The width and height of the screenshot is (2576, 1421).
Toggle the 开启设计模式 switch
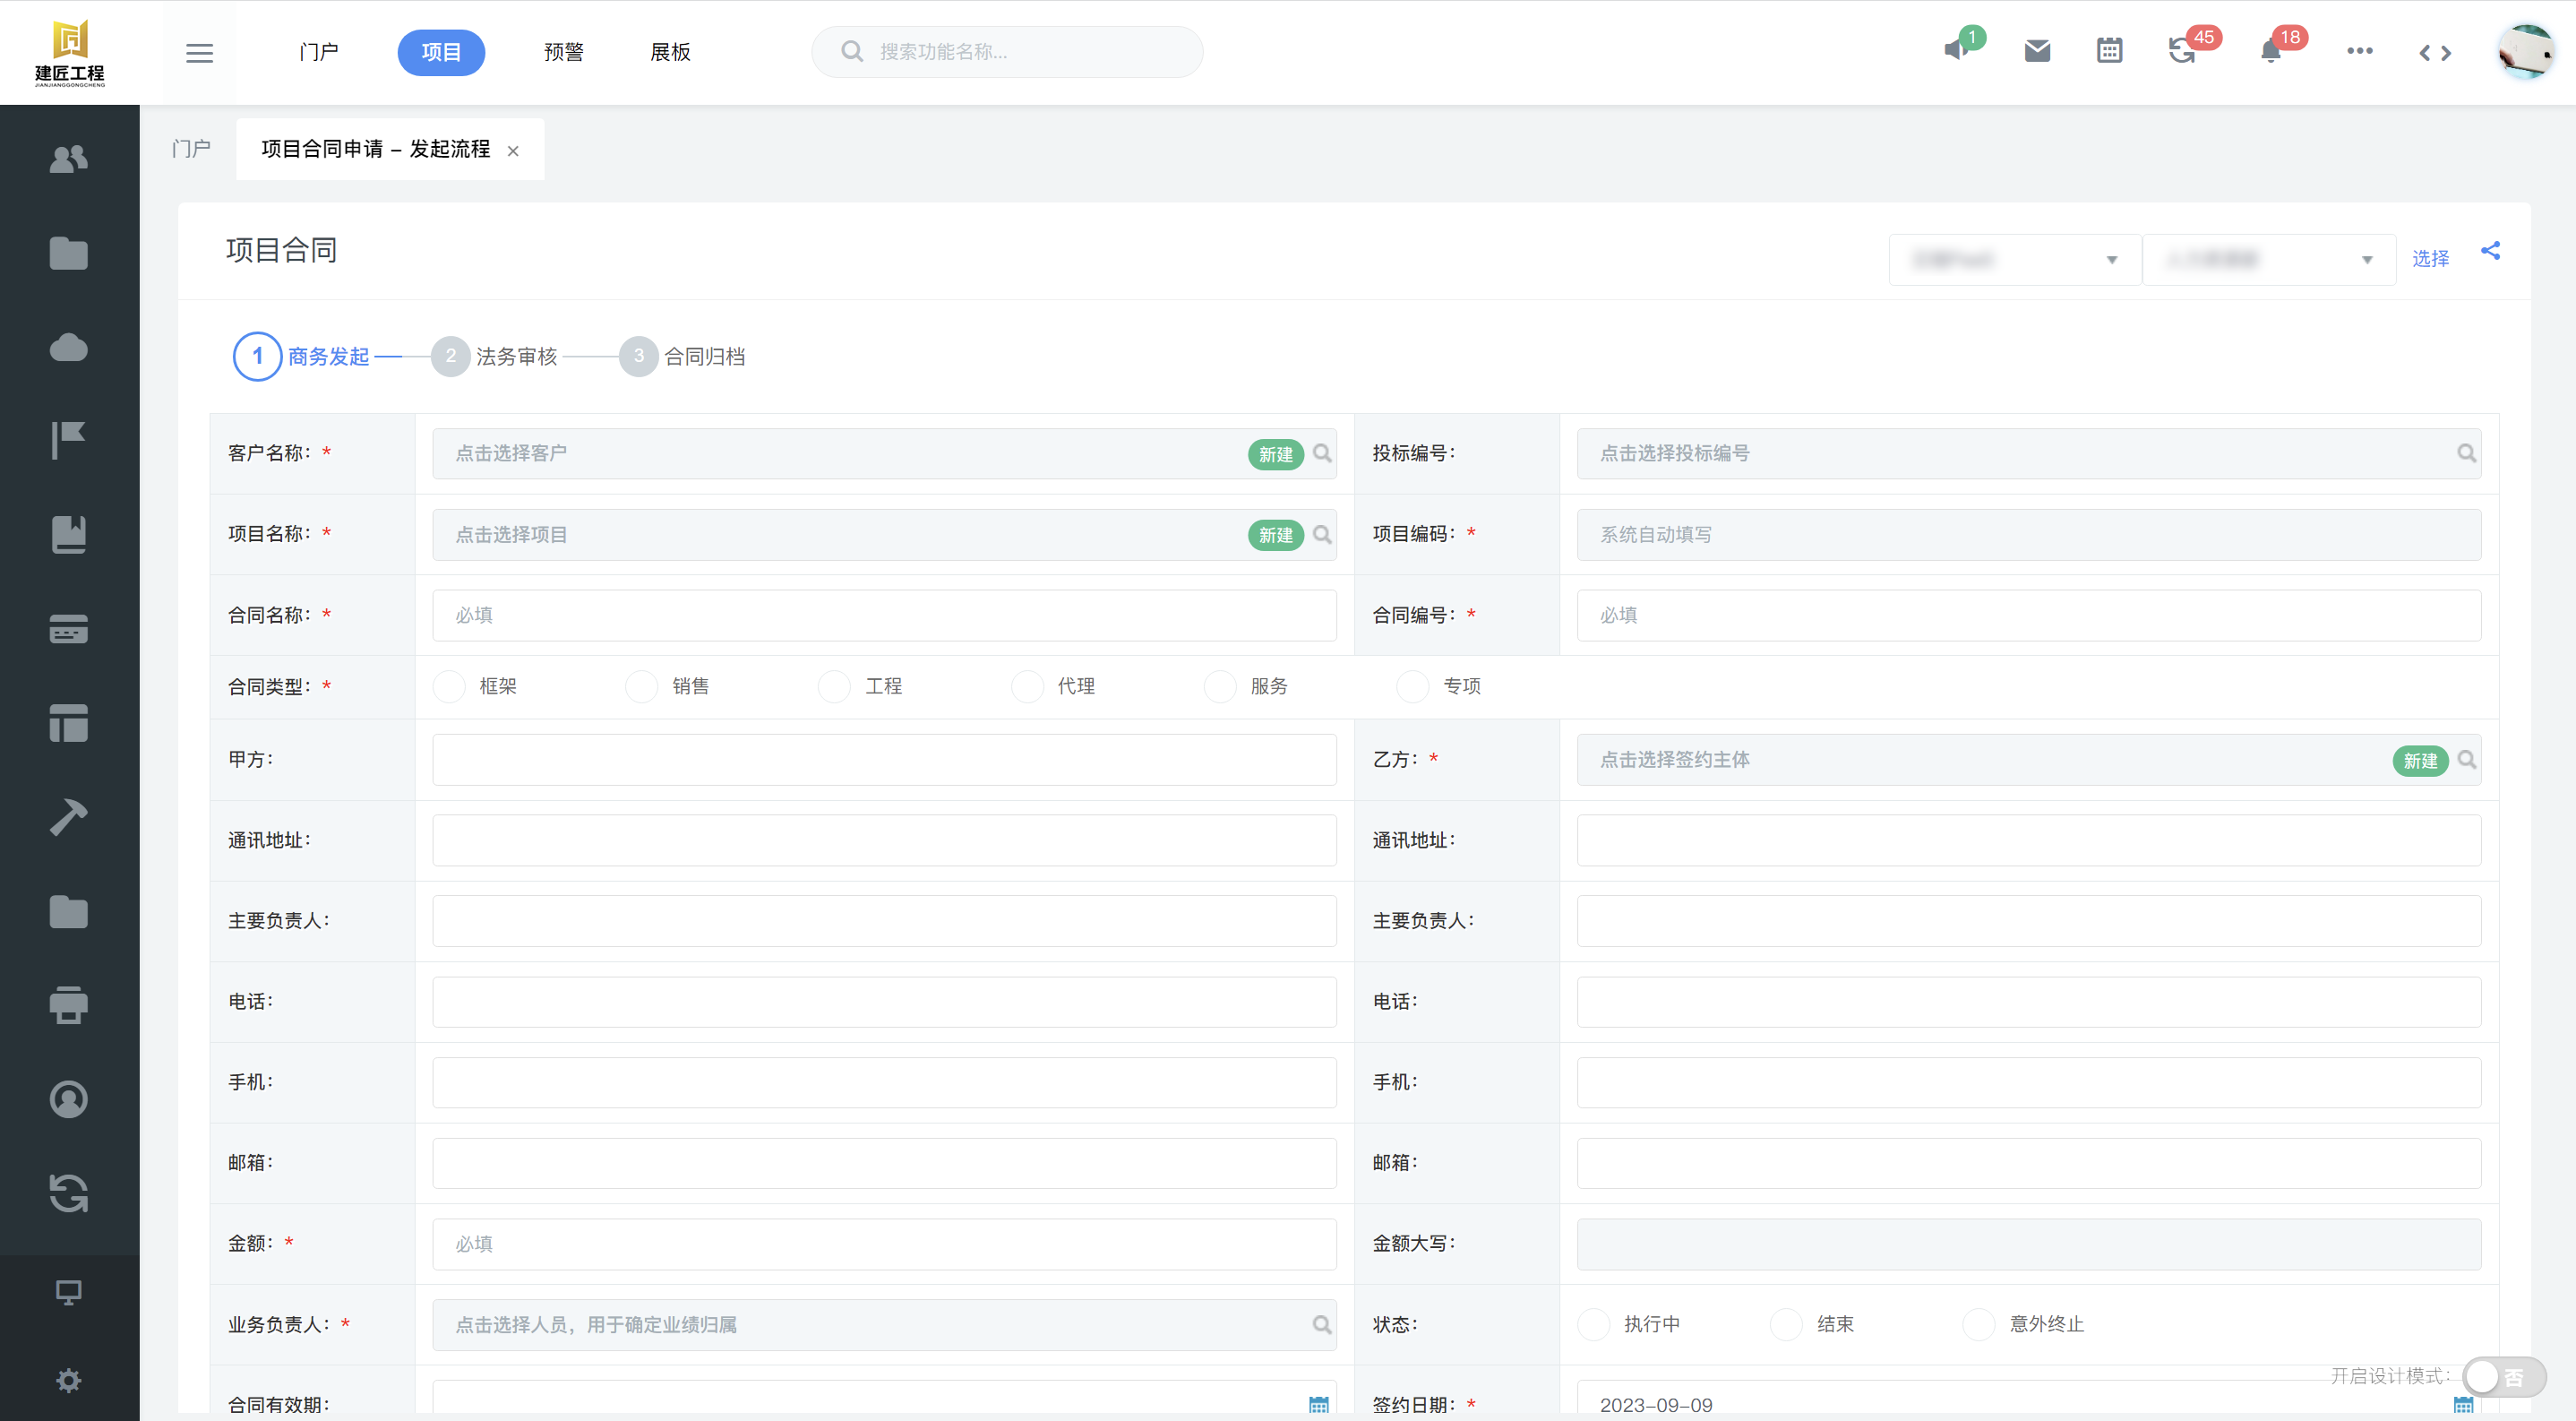point(2503,1377)
